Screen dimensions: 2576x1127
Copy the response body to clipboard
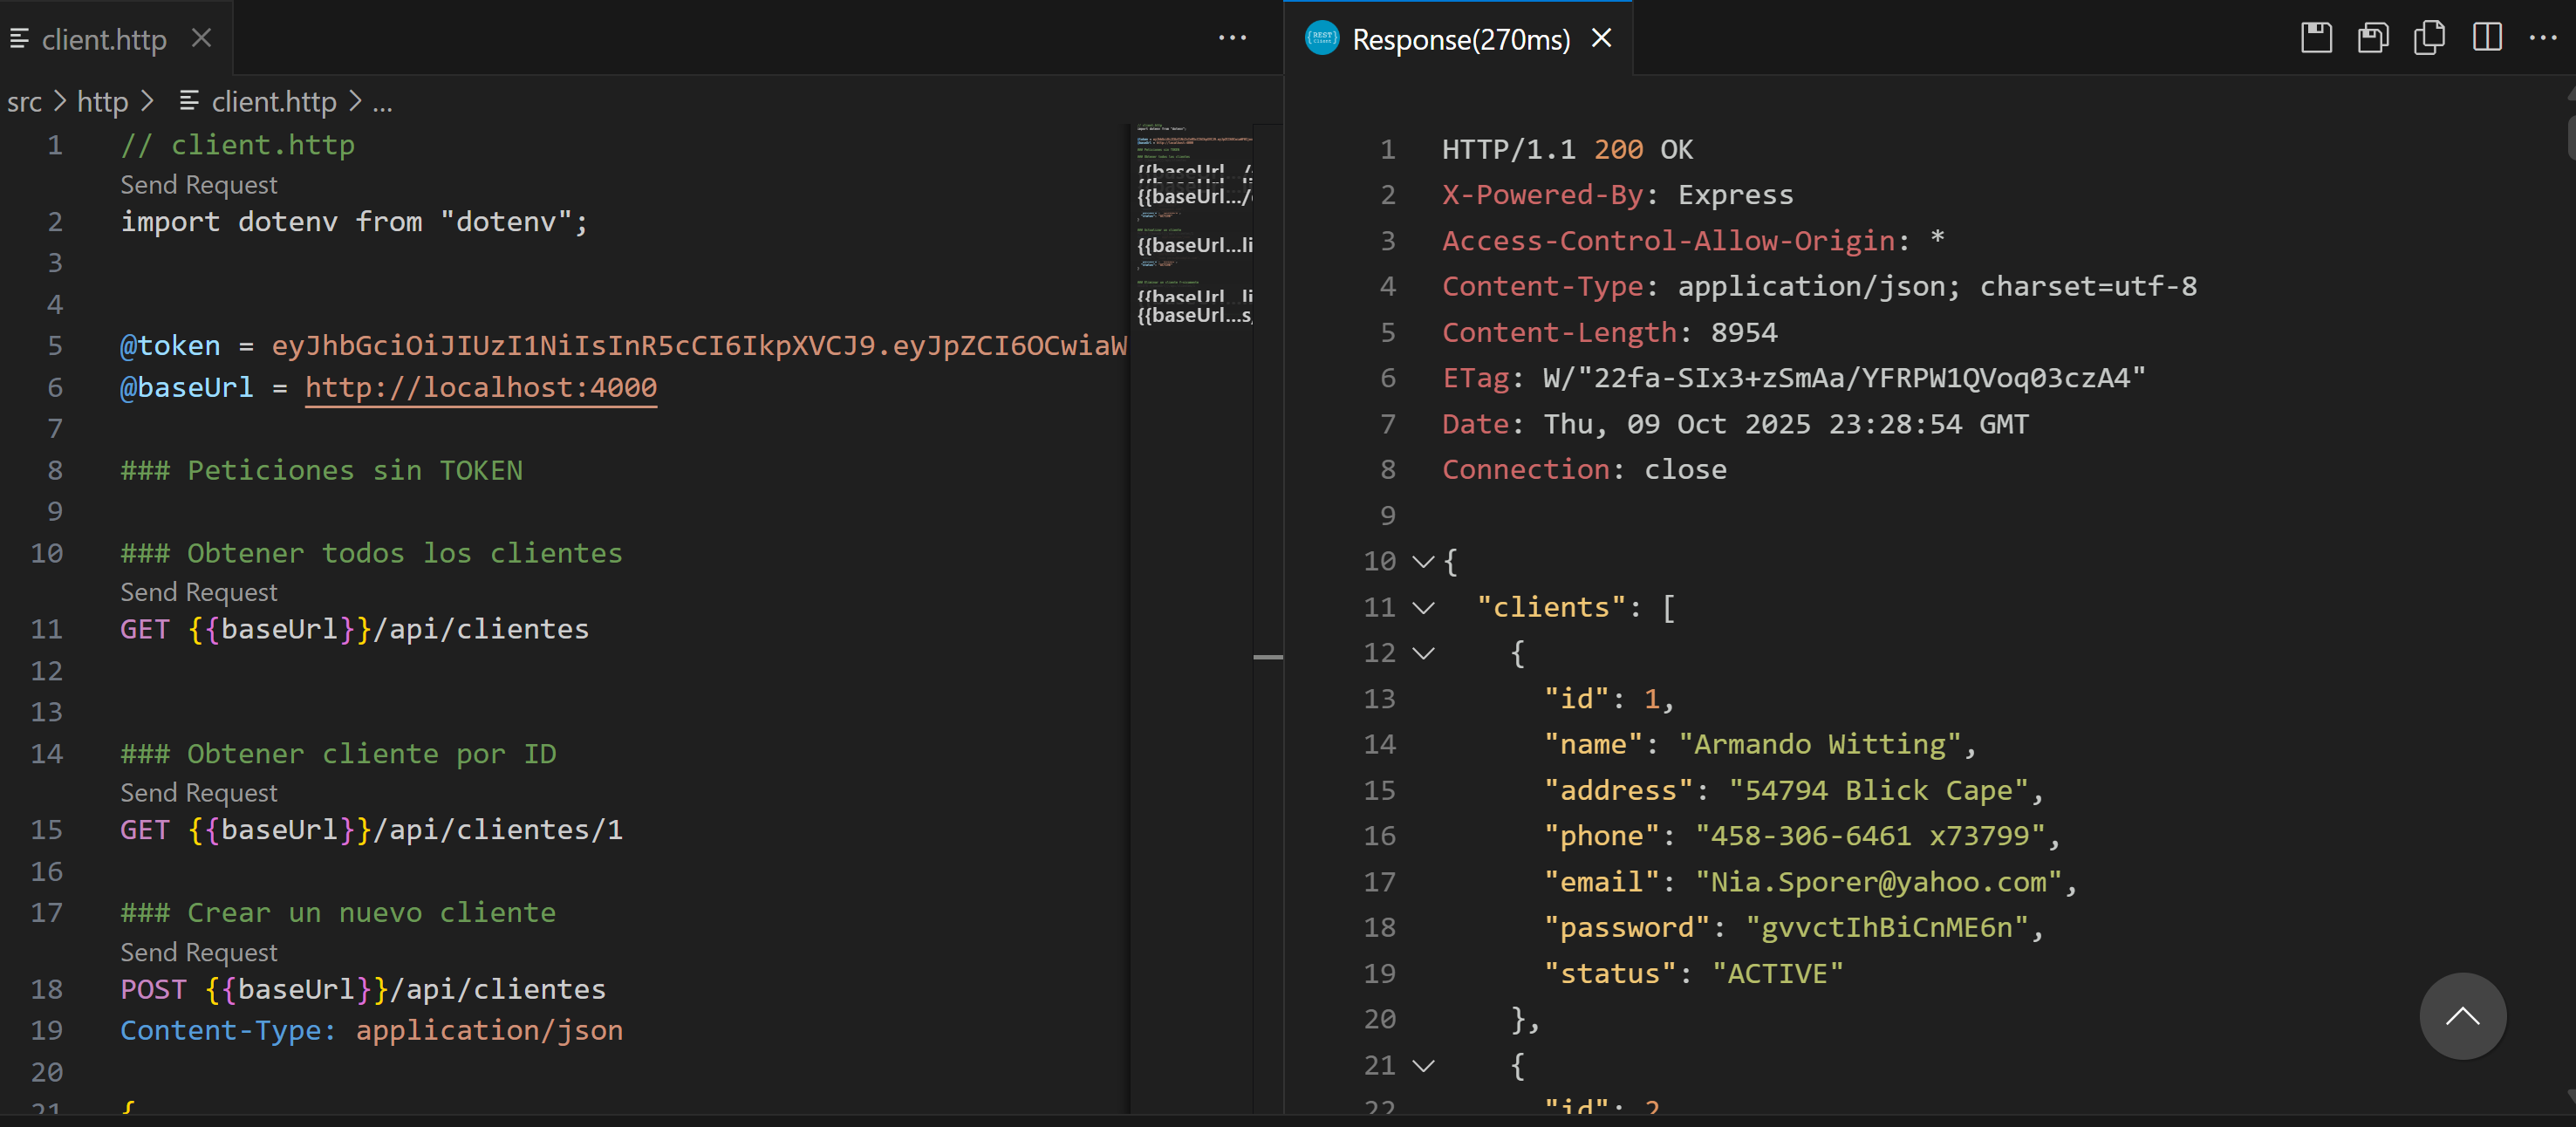click(2429, 38)
